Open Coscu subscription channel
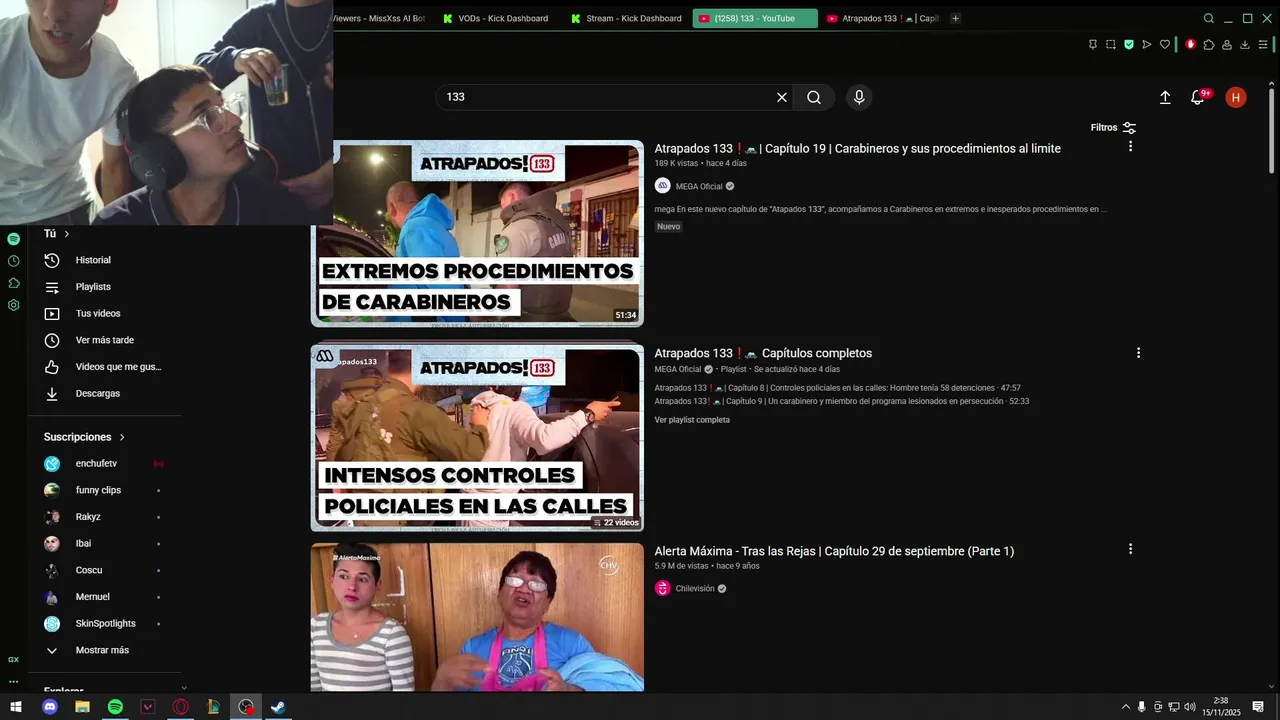The width and height of the screenshot is (1280, 720). tap(105, 570)
